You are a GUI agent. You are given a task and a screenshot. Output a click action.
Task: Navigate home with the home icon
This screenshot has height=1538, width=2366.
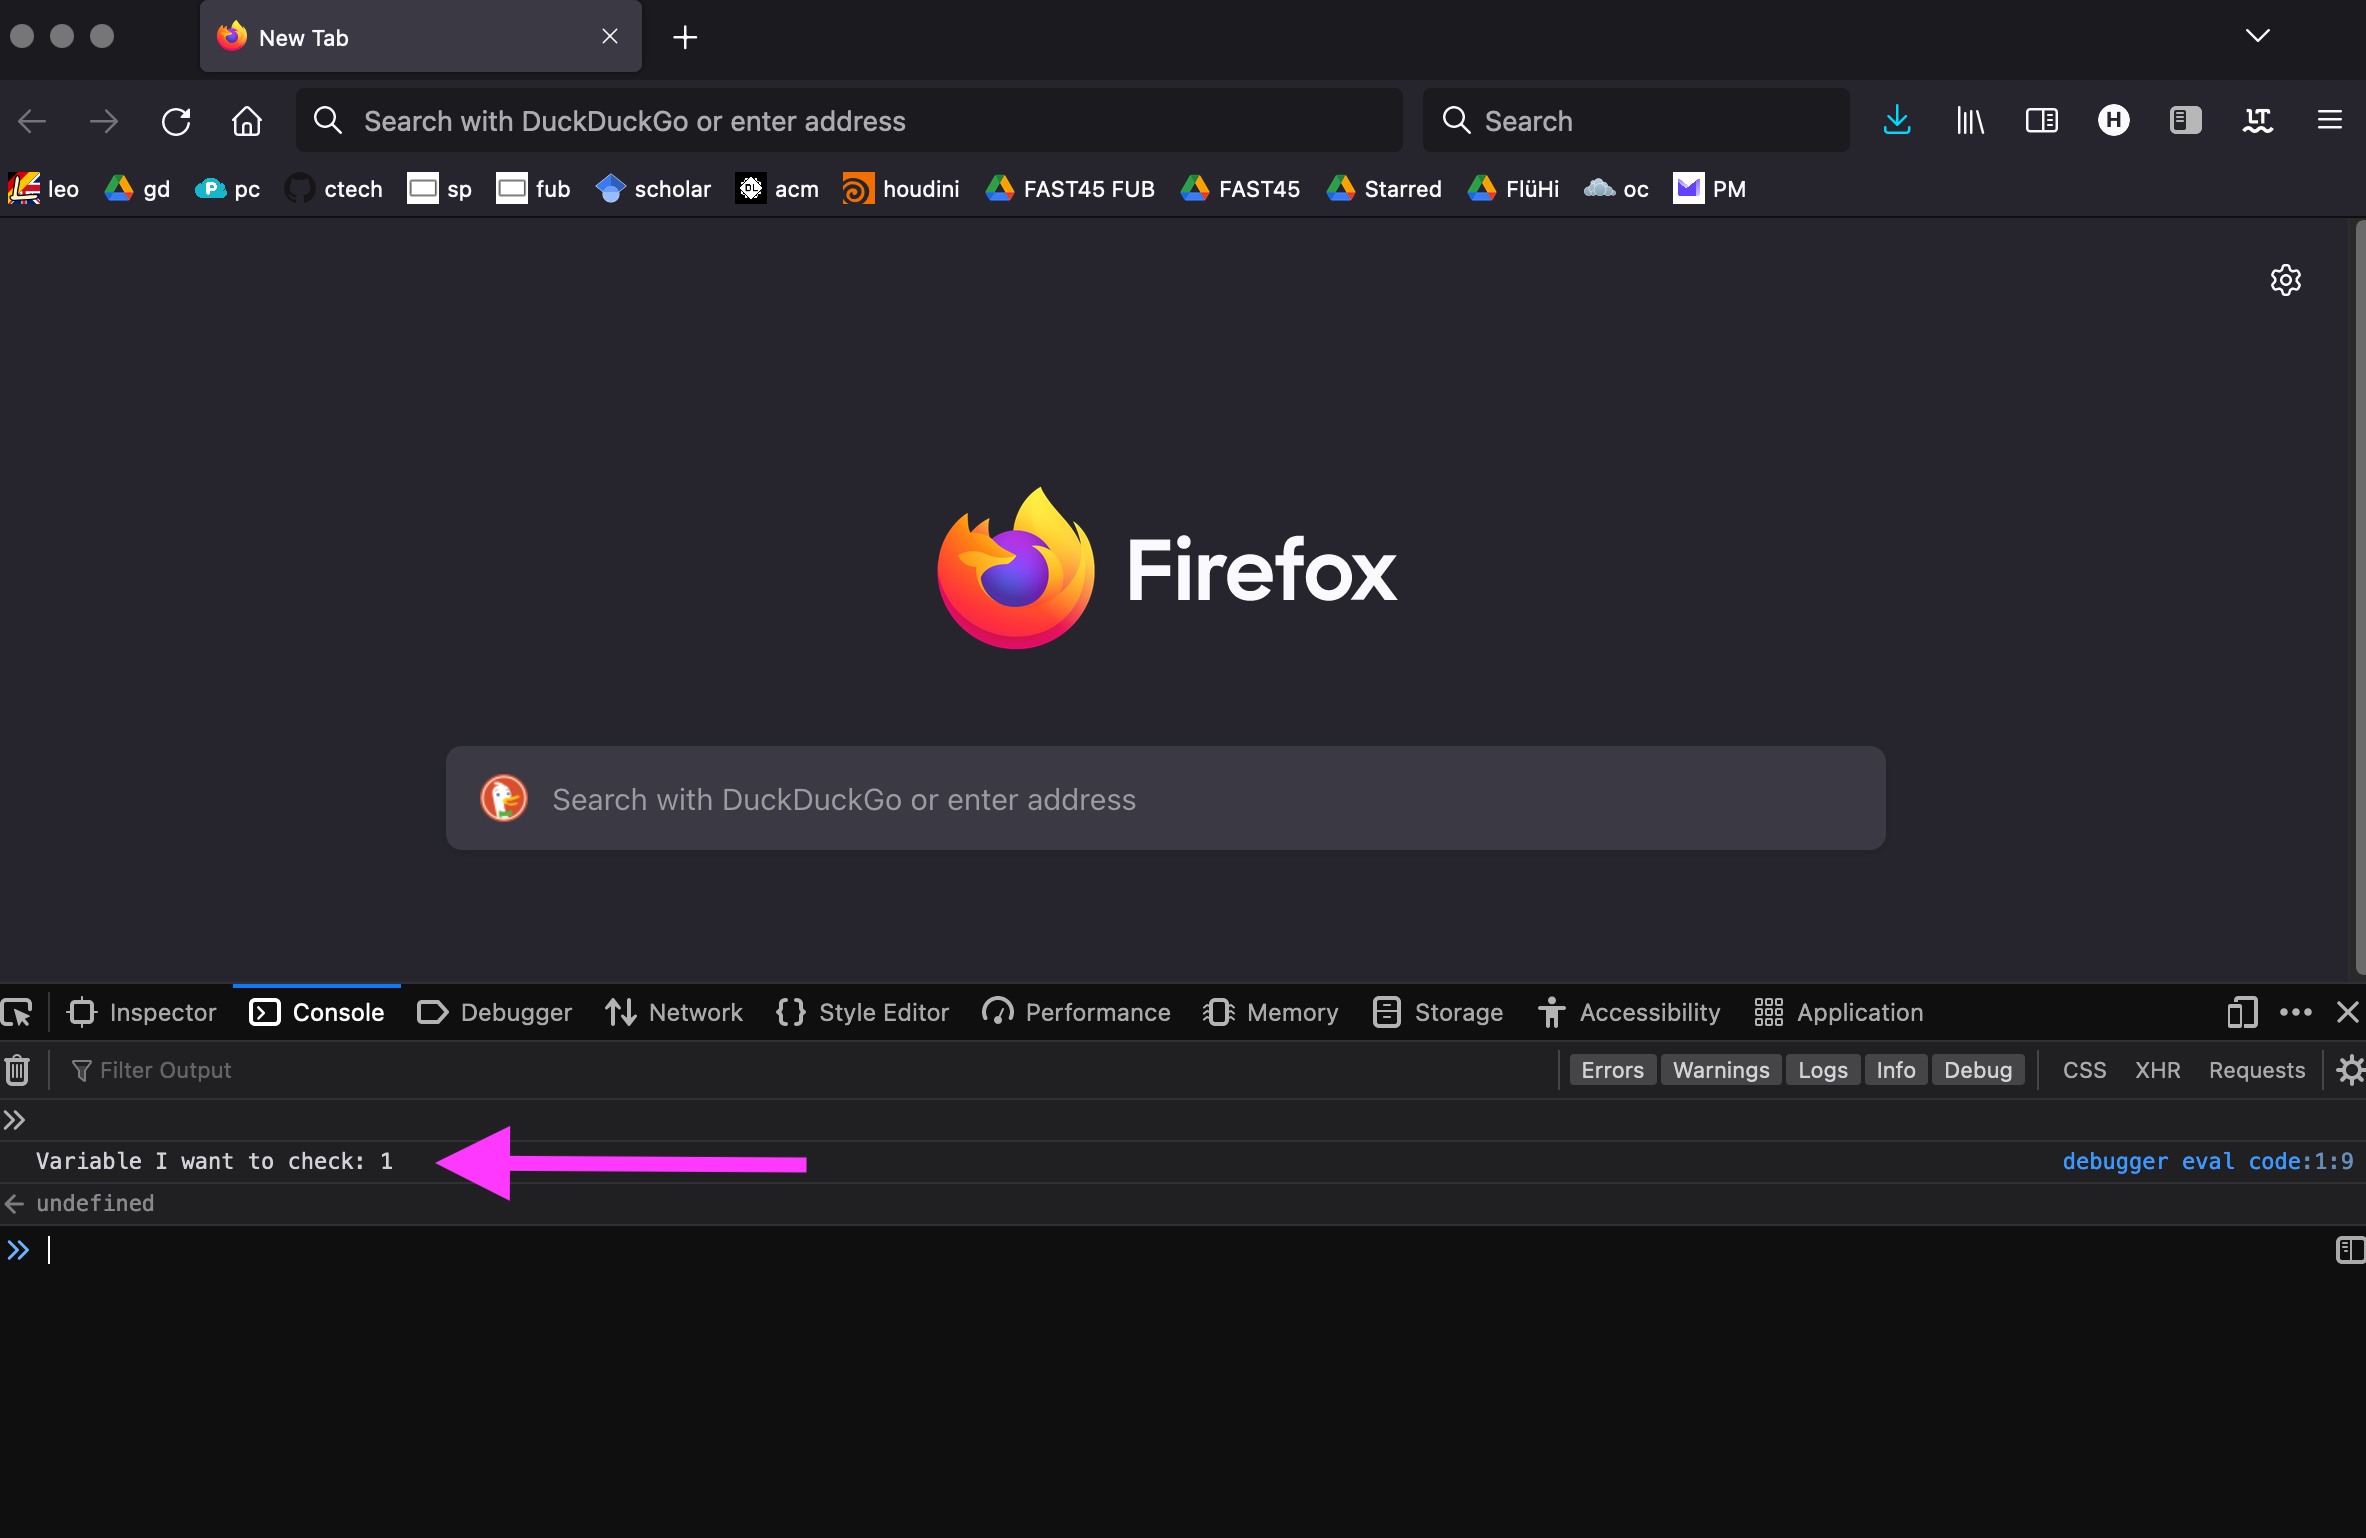[246, 120]
